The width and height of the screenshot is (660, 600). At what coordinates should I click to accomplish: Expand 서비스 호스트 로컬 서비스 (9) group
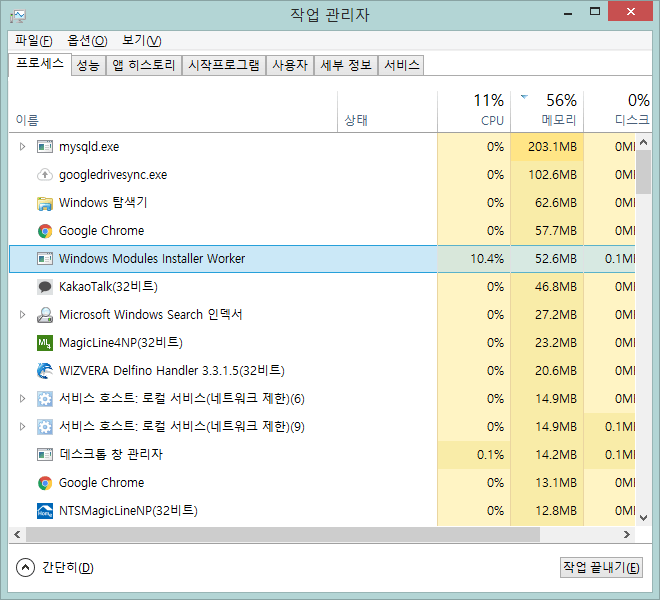(x=22, y=427)
